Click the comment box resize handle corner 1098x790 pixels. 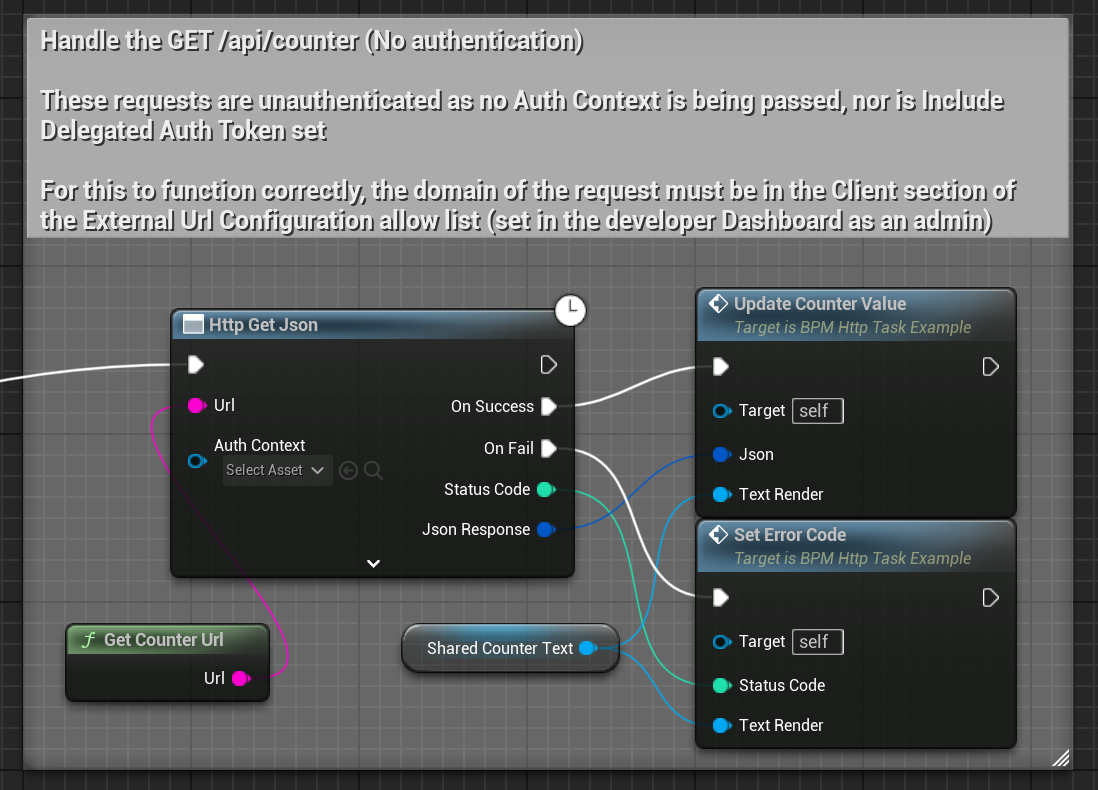point(1061,759)
